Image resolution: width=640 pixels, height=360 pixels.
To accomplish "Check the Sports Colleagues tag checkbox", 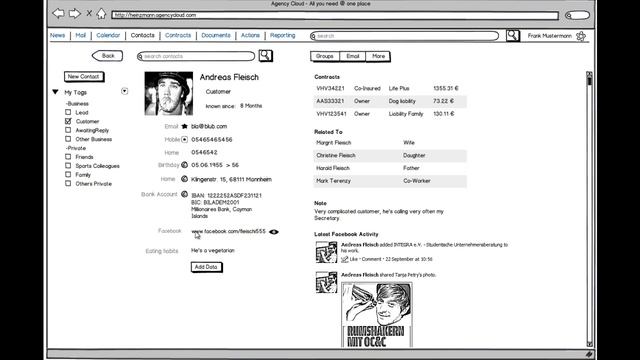I will [68, 166].
